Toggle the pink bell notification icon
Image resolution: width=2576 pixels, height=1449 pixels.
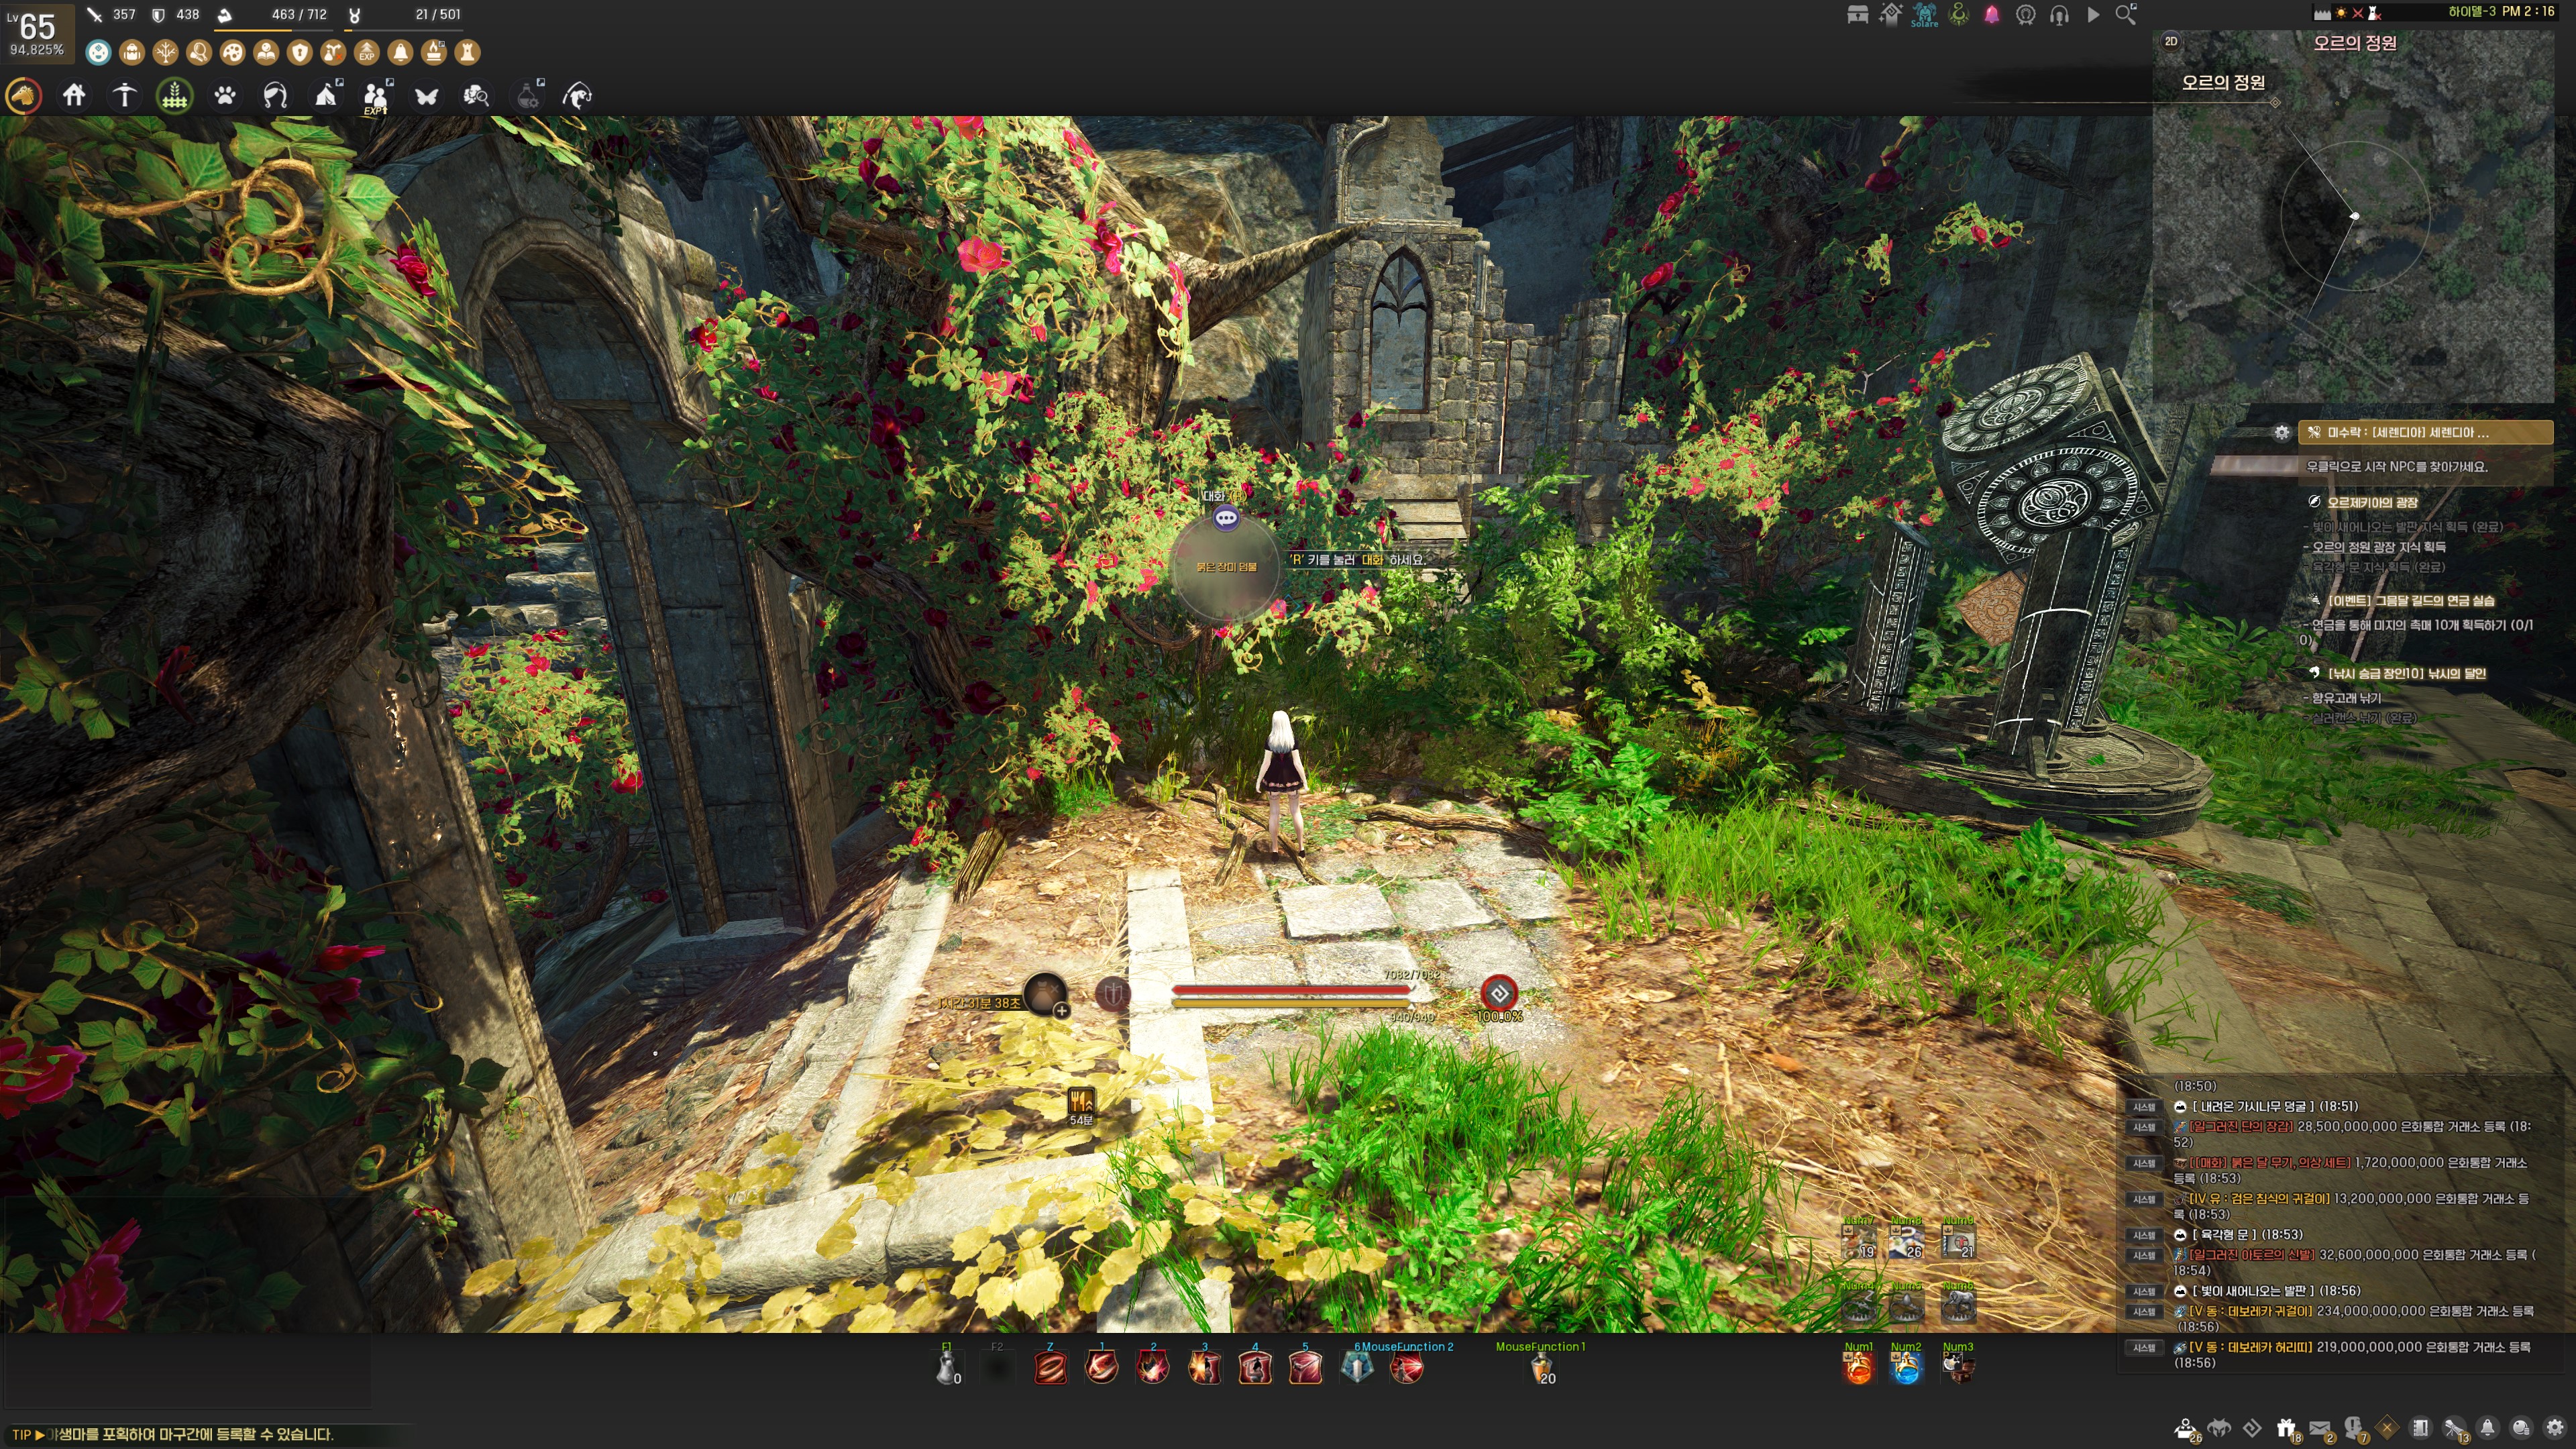click(x=1992, y=15)
